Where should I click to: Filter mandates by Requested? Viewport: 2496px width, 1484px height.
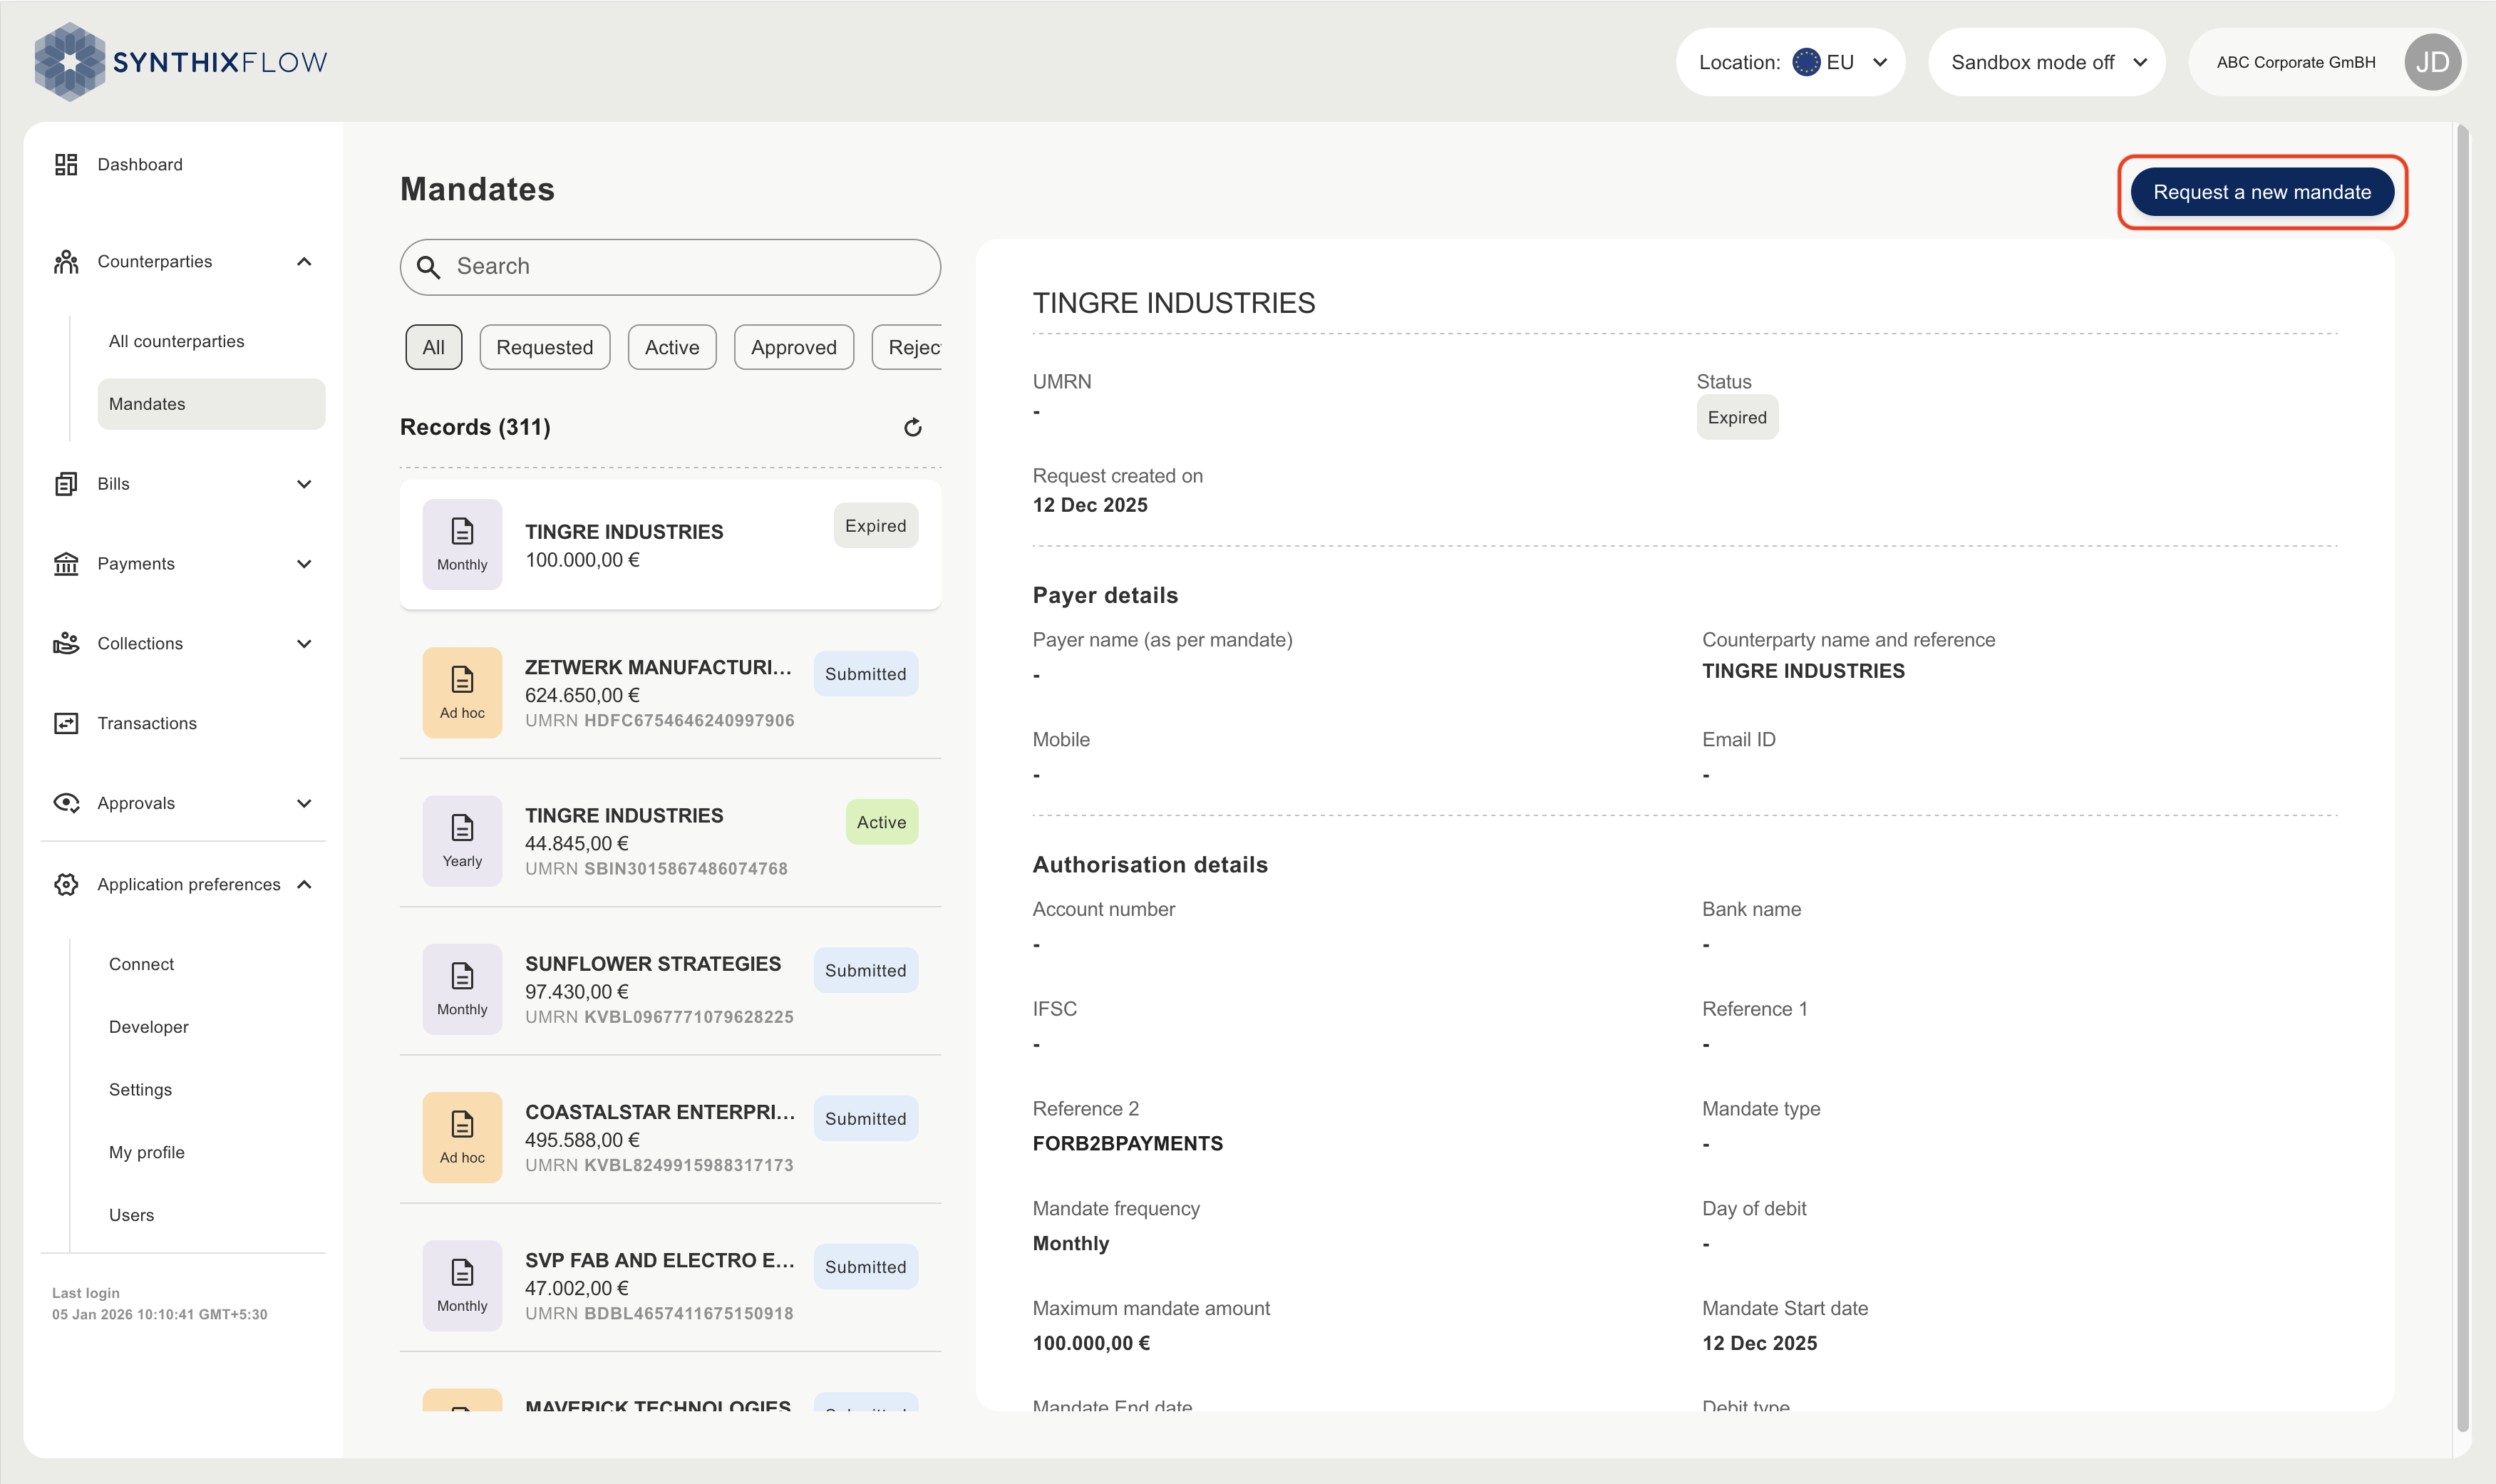pos(545,347)
